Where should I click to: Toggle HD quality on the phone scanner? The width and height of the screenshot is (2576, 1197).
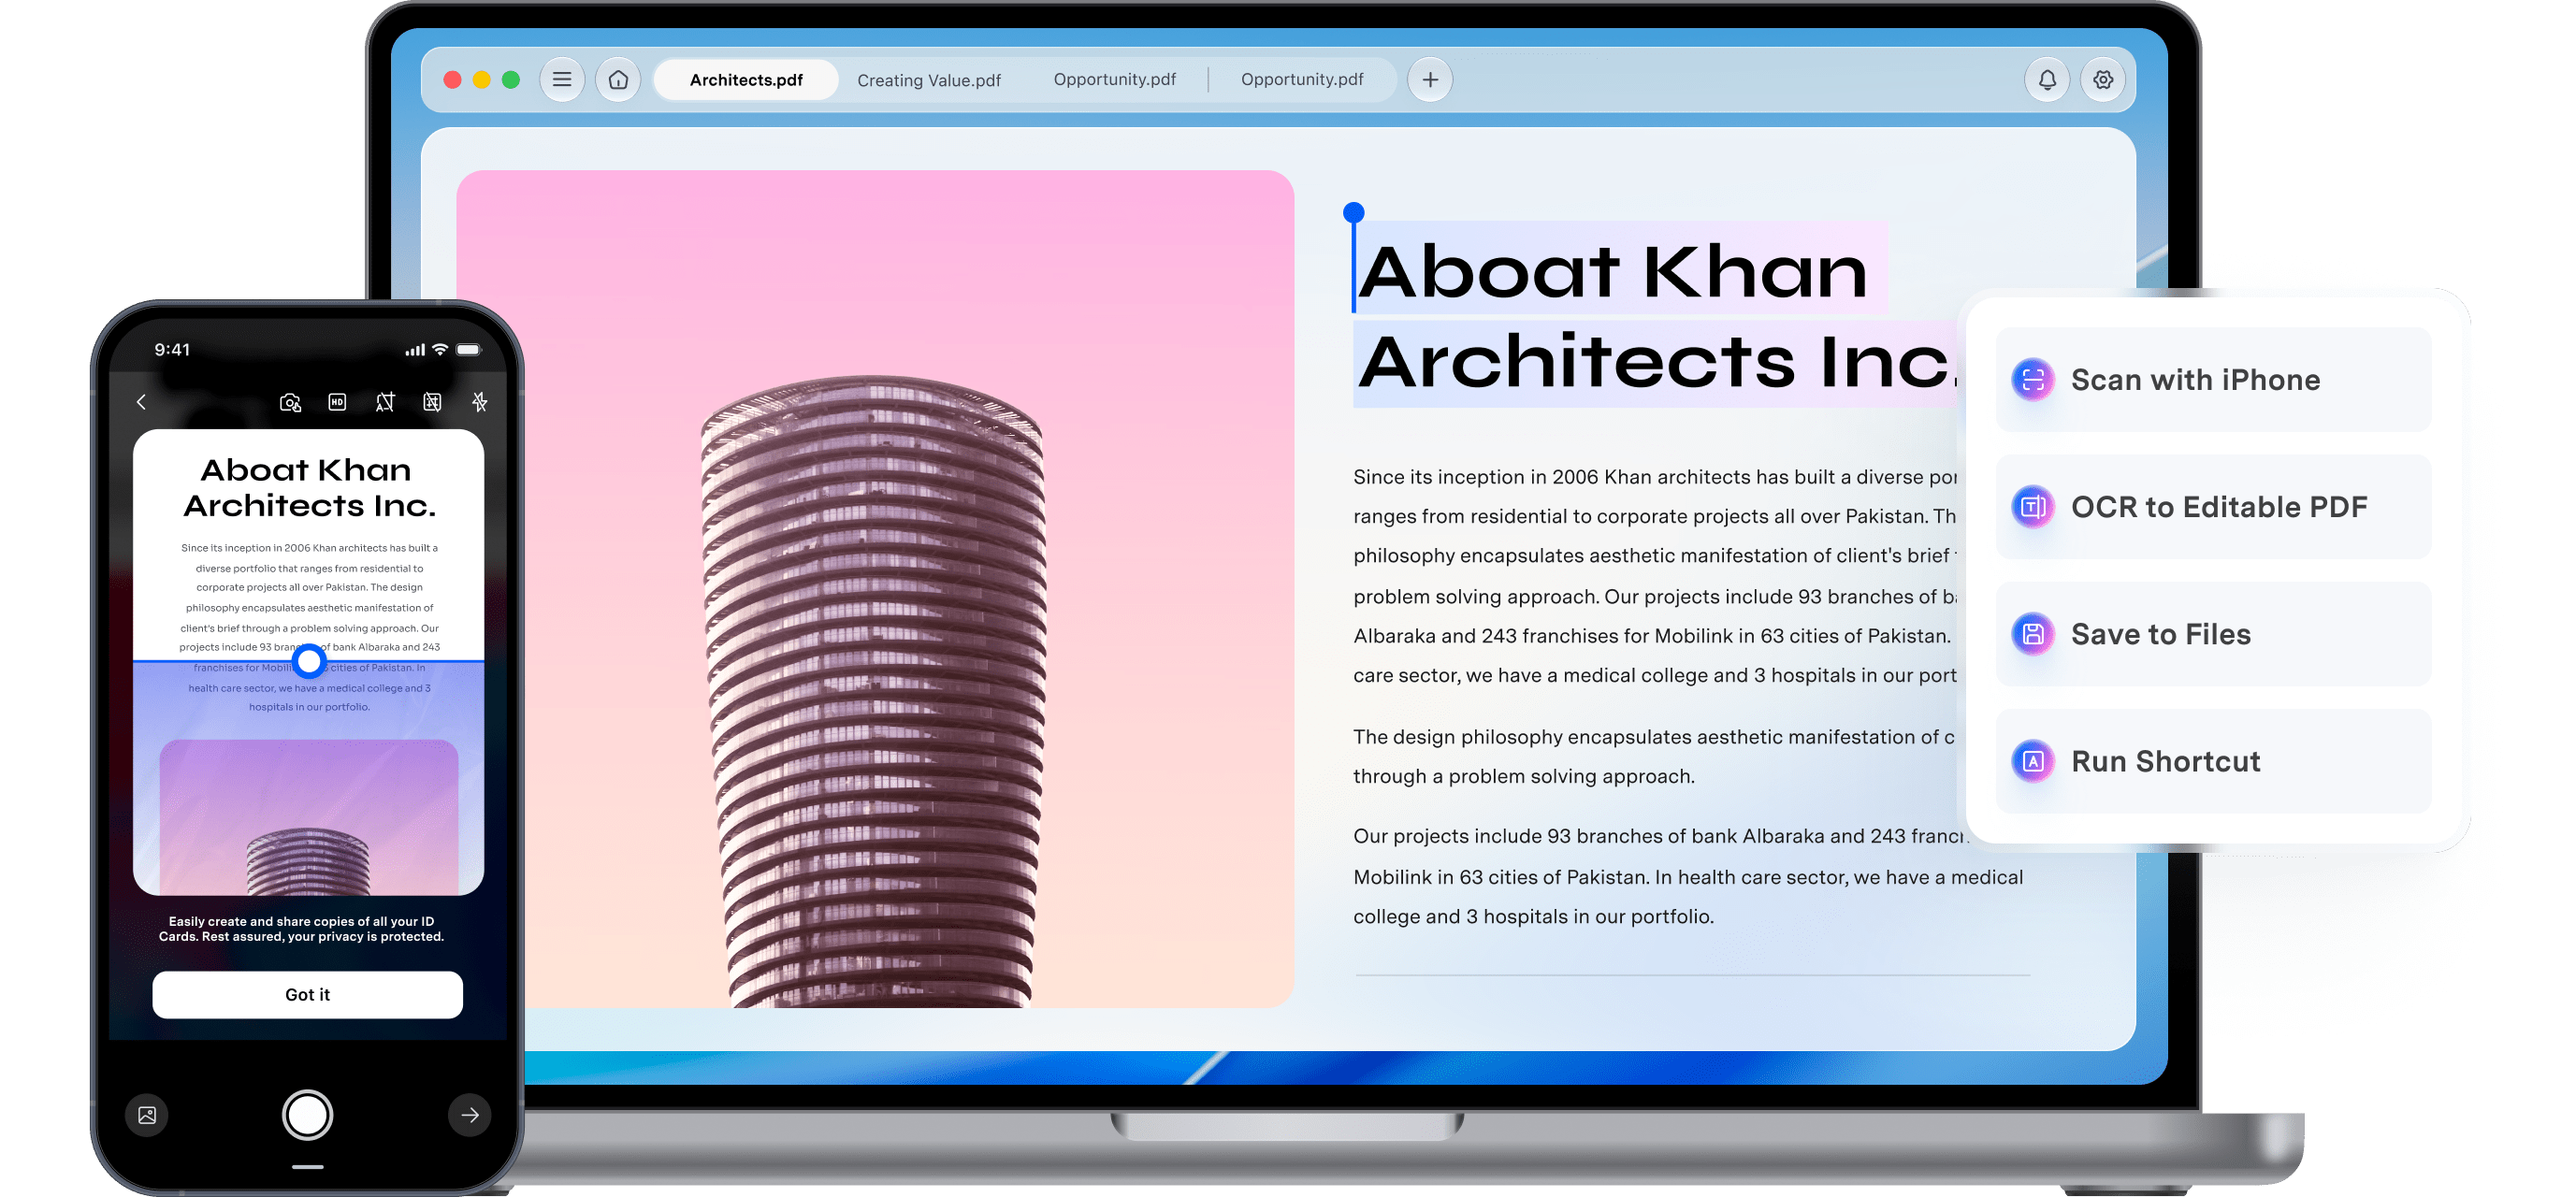click(x=337, y=402)
